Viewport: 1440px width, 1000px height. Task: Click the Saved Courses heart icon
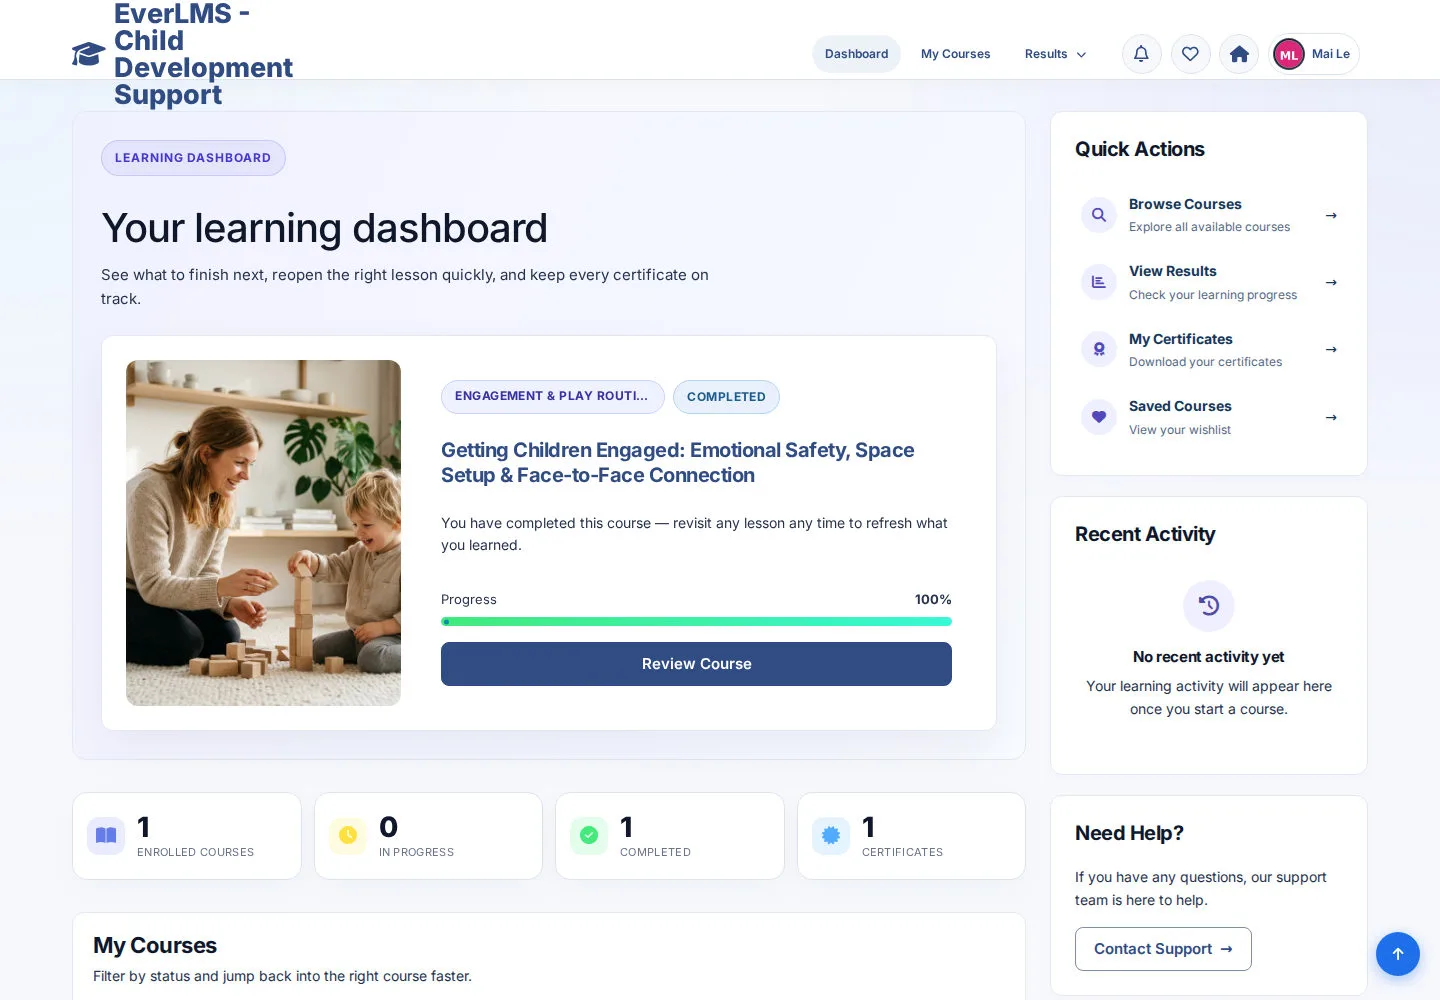[1099, 417]
